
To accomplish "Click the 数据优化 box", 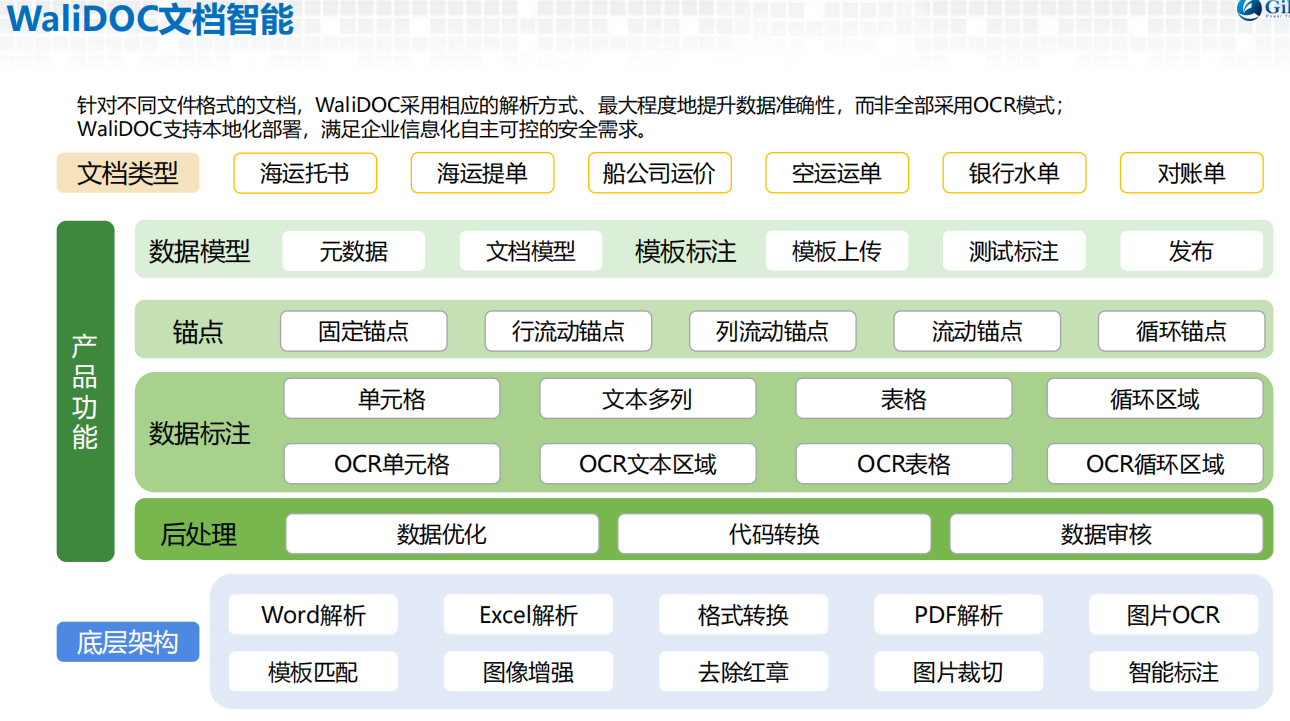I will (442, 534).
